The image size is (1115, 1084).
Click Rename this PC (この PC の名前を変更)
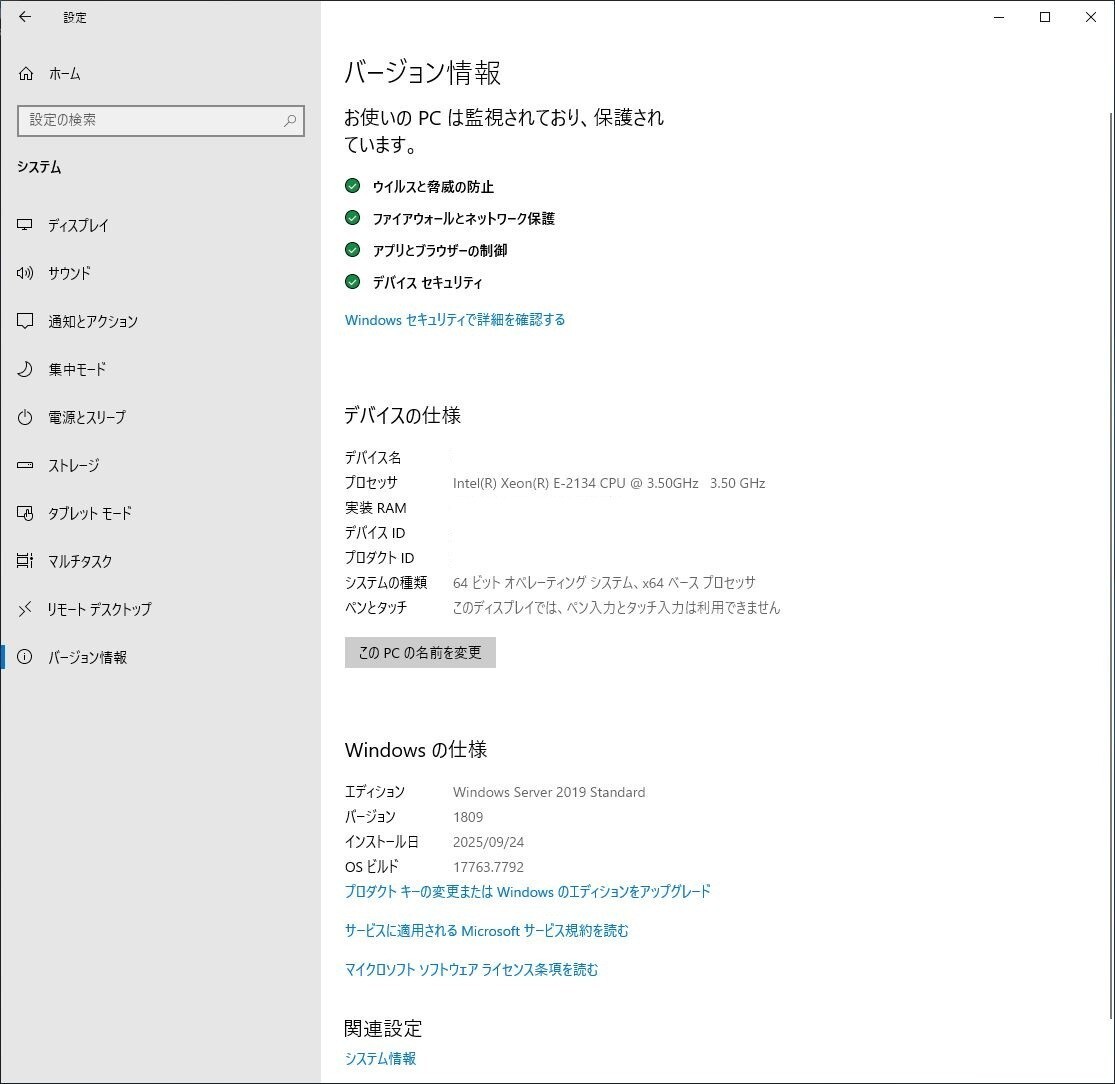click(x=420, y=653)
